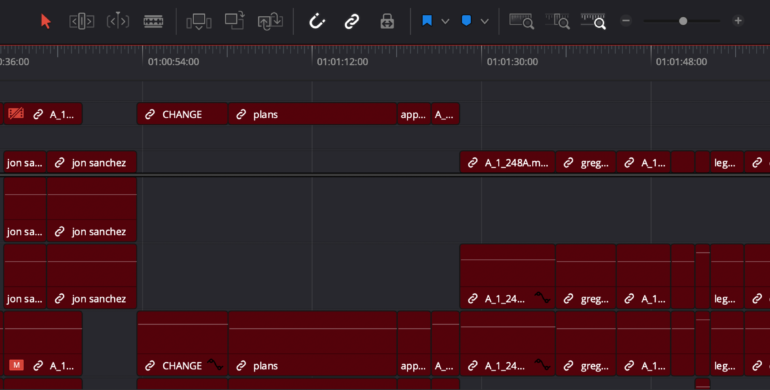
Task: Click ruler at timecode 01:01:12:00
Action: click(x=342, y=62)
